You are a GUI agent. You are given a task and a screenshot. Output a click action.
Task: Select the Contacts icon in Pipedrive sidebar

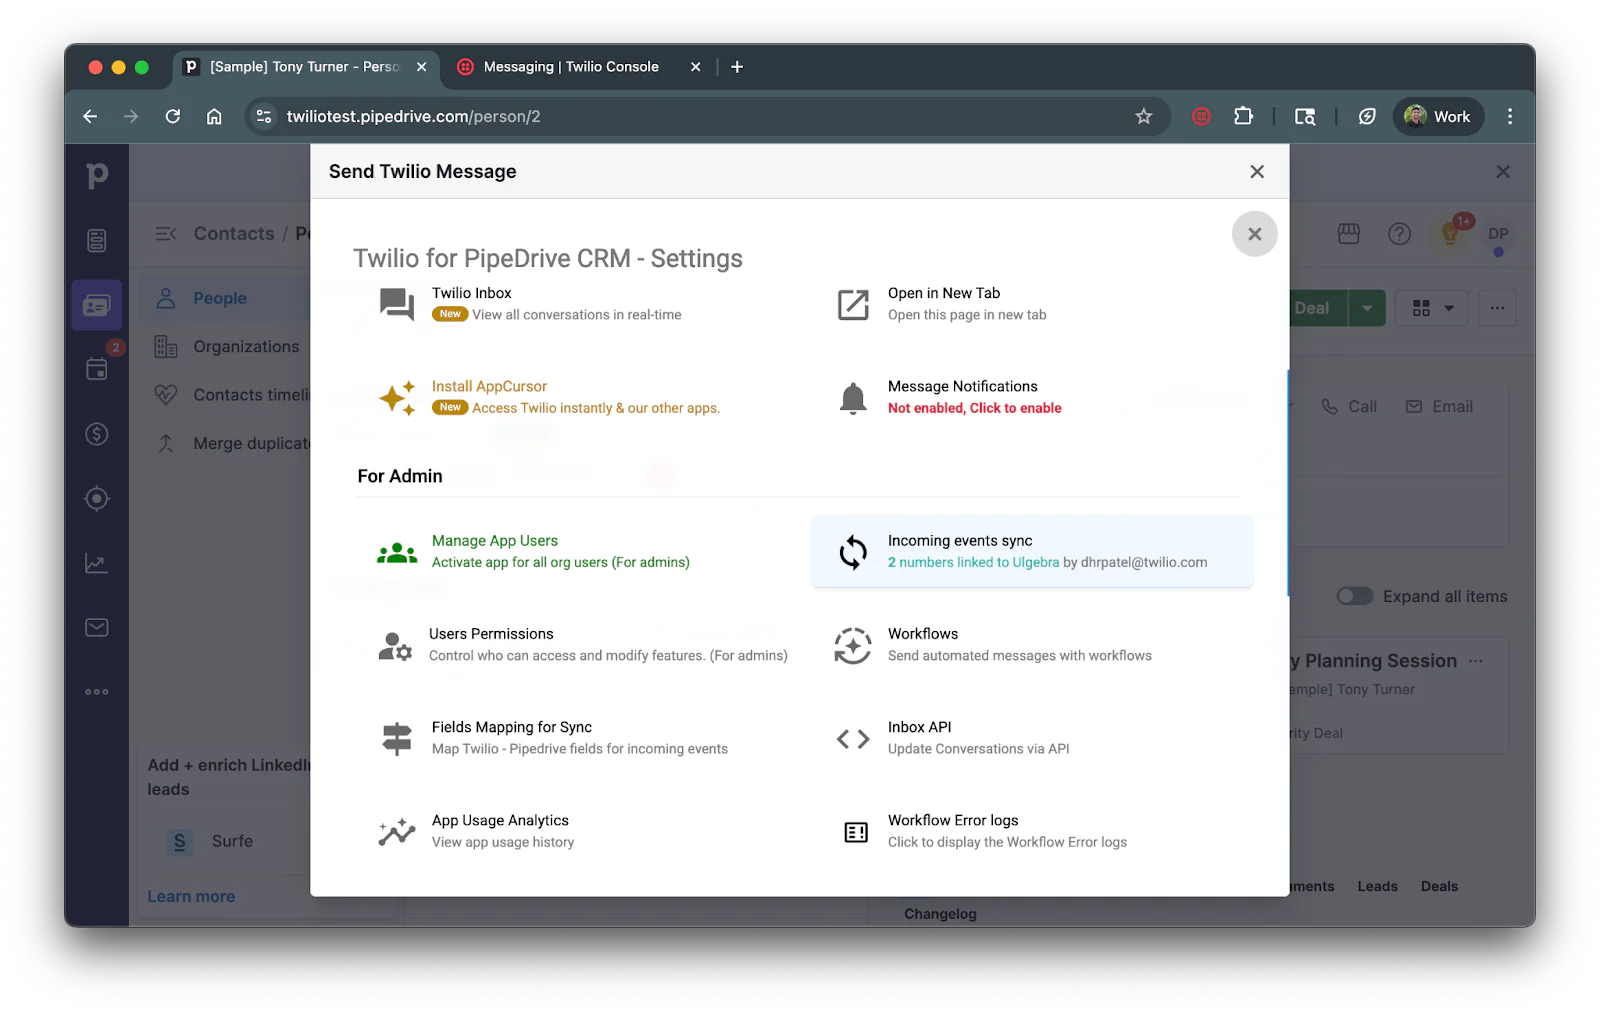click(96, 305)
